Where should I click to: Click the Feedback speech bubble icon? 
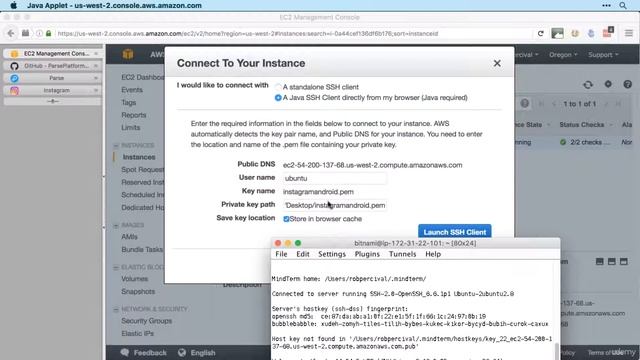point(125,352)
